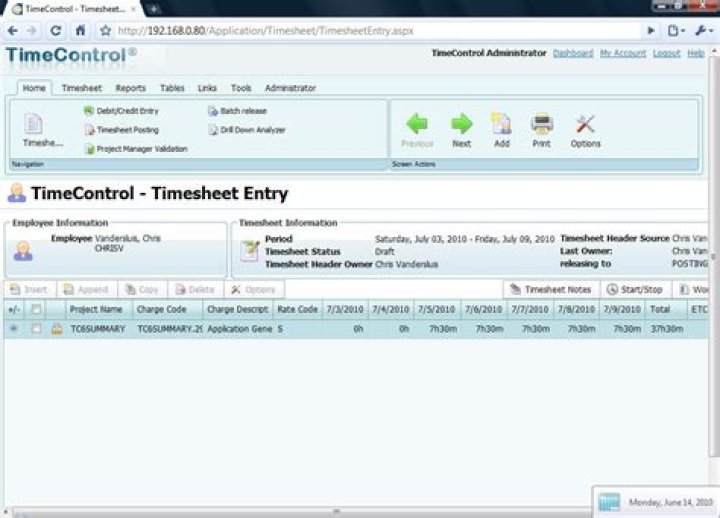Go to the Next timesheet

click(461, 130)
